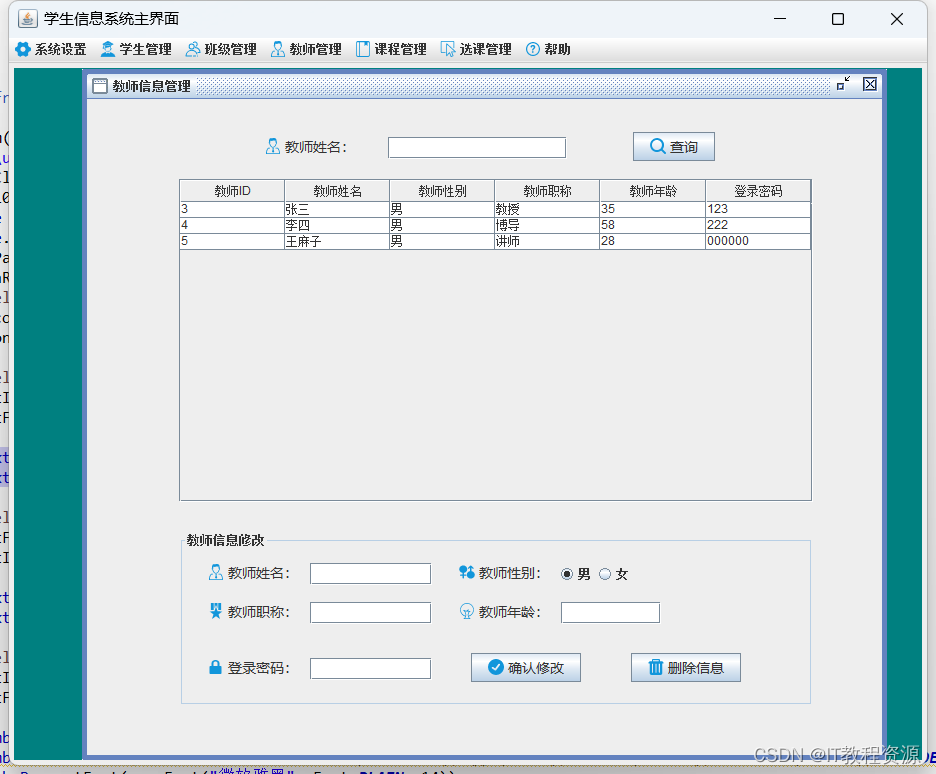
Task: Click the teacher ID cell 5
Action: tap(232, 241)
